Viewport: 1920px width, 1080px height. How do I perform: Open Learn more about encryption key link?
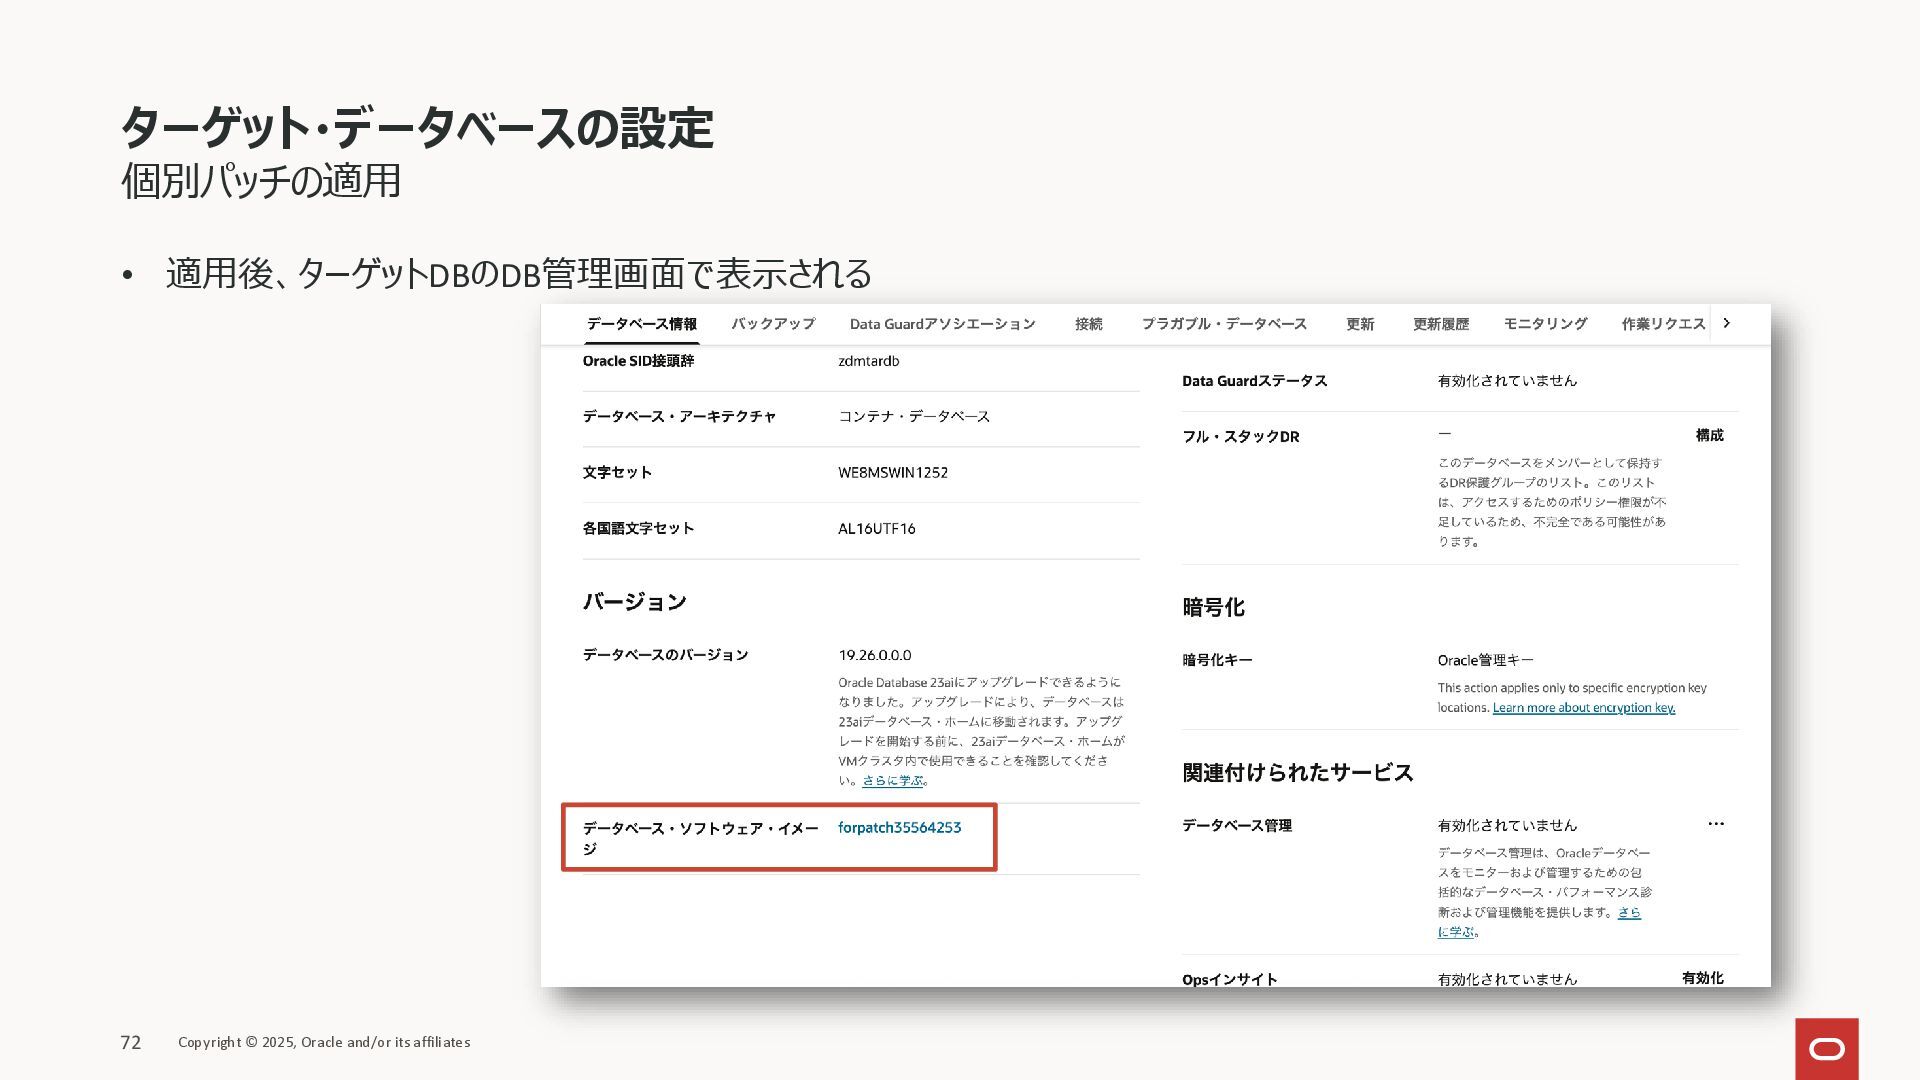pyautogui.click(x=1583, y=708)
